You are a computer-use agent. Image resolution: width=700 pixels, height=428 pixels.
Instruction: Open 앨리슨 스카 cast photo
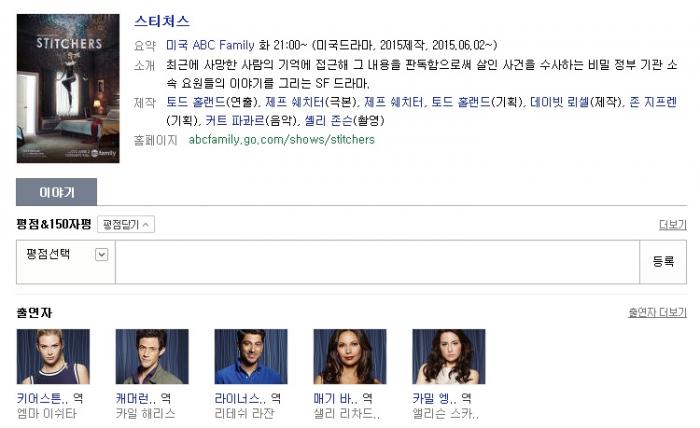pyautogui.click(x=449, y=357)
